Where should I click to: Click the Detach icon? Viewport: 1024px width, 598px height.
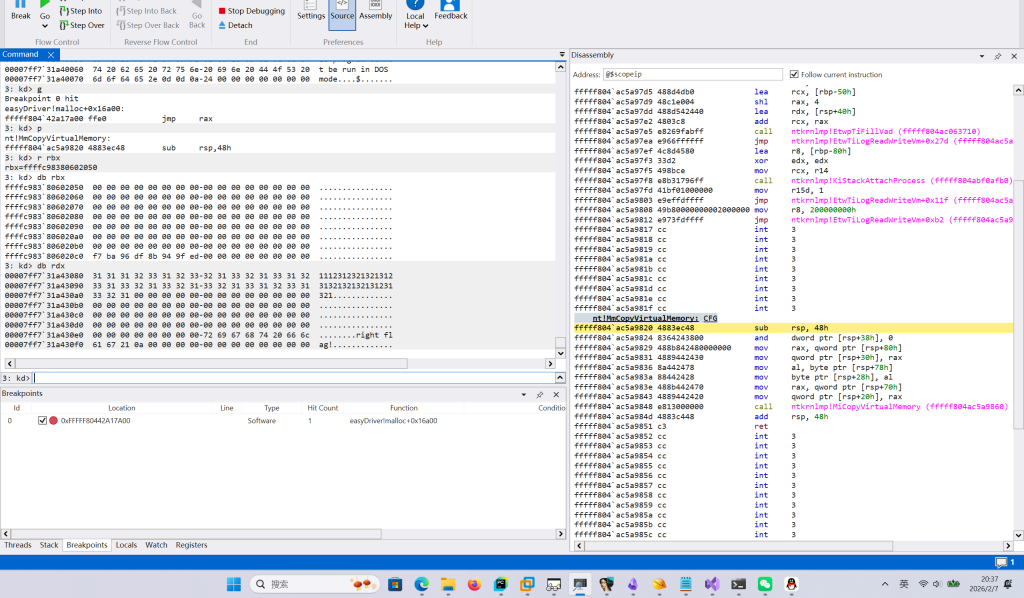click(223, 25)
